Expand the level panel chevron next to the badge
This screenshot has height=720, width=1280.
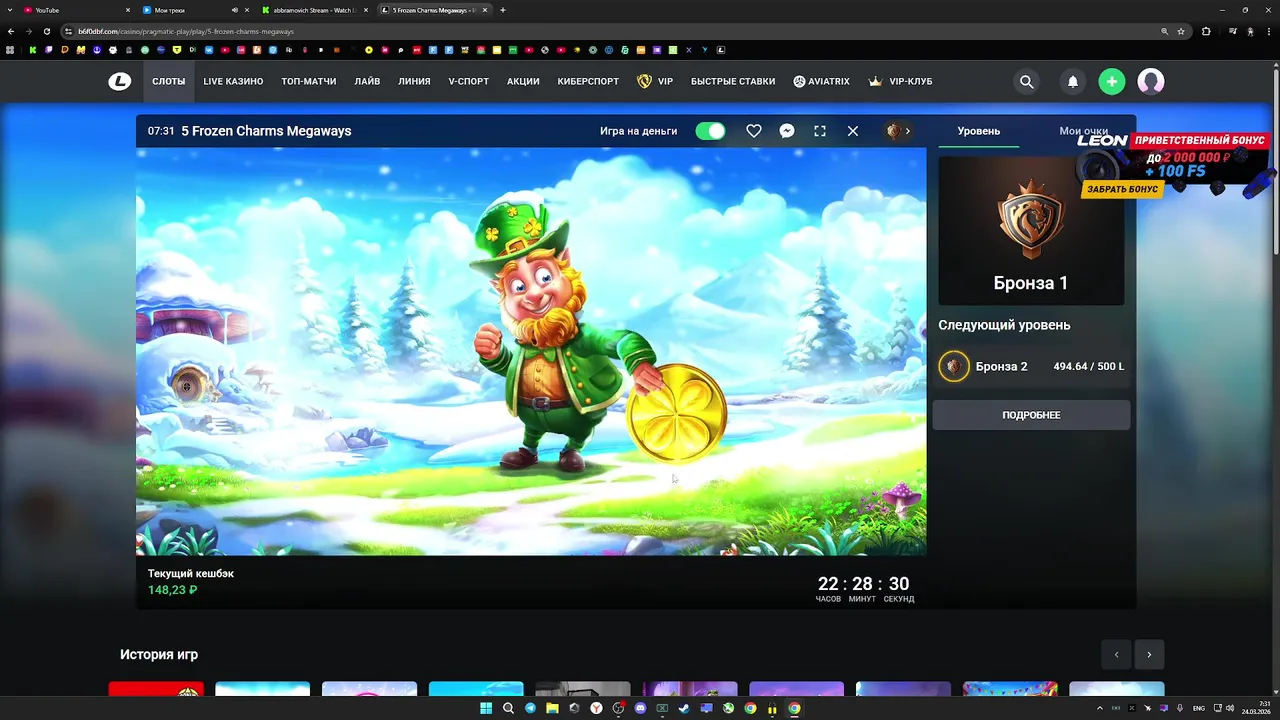pos(908,131)
